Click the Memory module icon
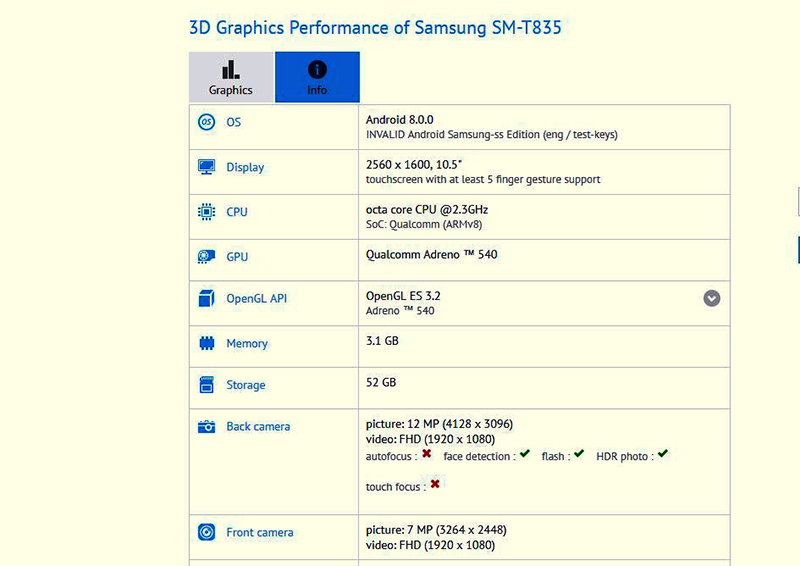 207,343
